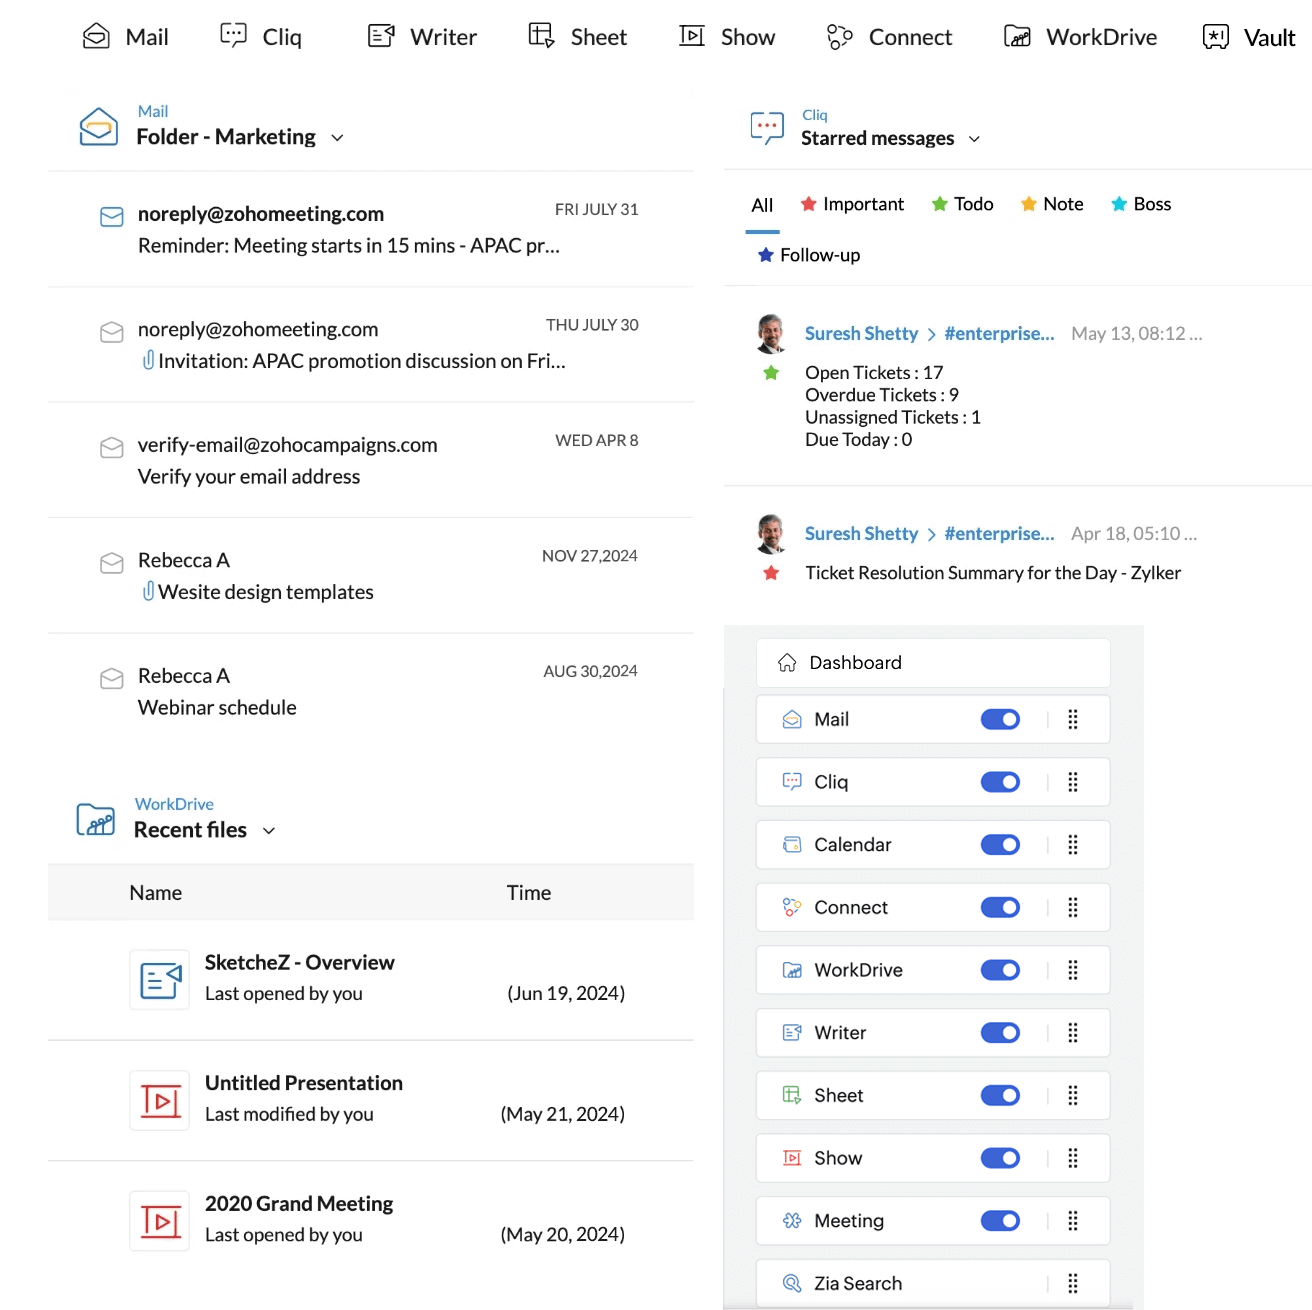1312x1310 pixels.
Task: Open Vault icon in top bar
Action: [x=1216, y=37]
